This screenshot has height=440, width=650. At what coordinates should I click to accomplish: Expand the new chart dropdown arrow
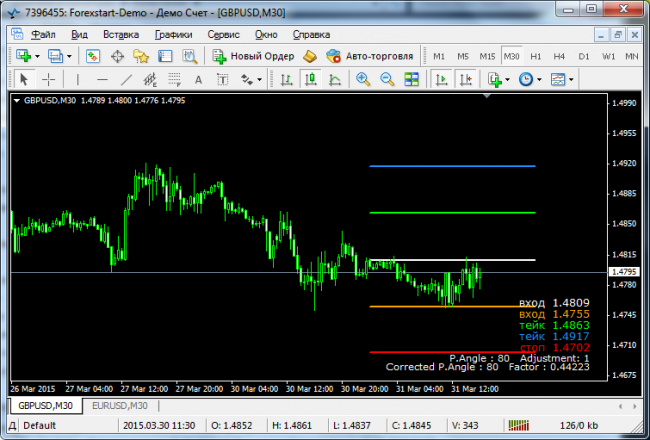pyautogui.click(x=37, y=55)
